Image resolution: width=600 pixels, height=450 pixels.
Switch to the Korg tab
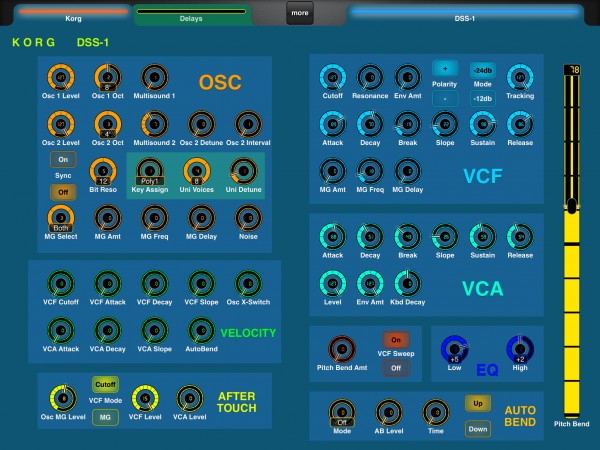click(73, 15)
